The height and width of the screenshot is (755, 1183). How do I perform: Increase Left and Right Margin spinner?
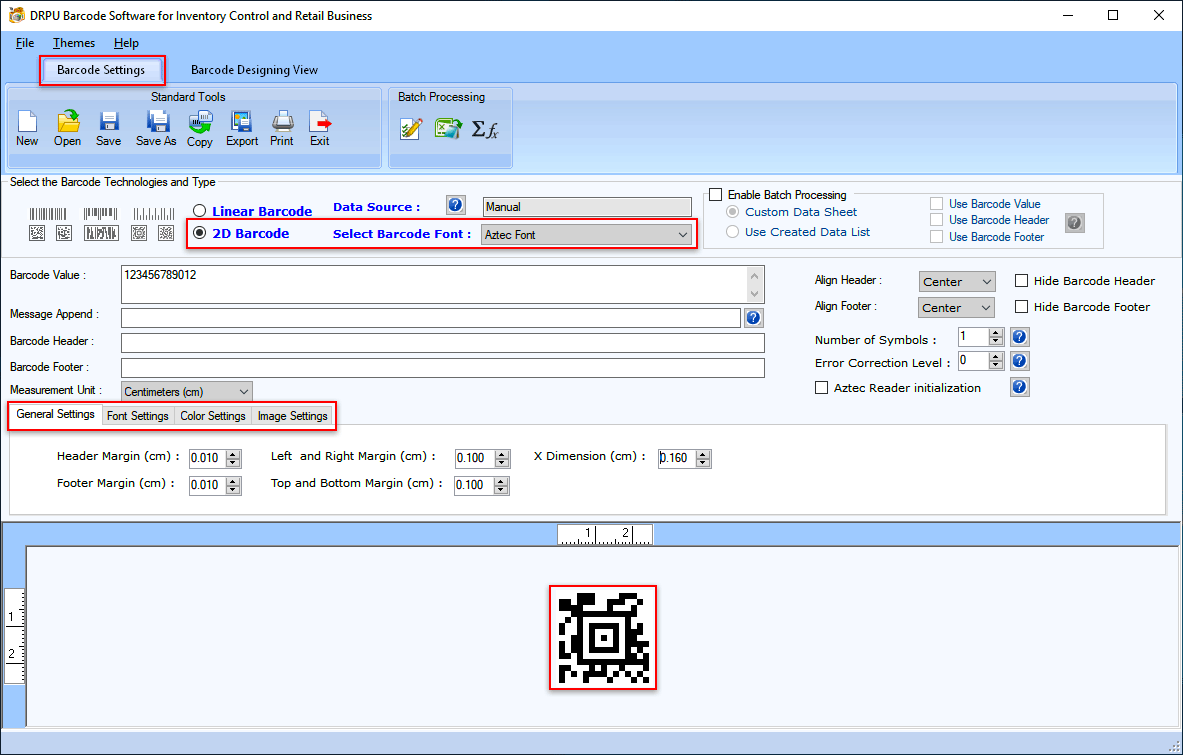(502, 454)
